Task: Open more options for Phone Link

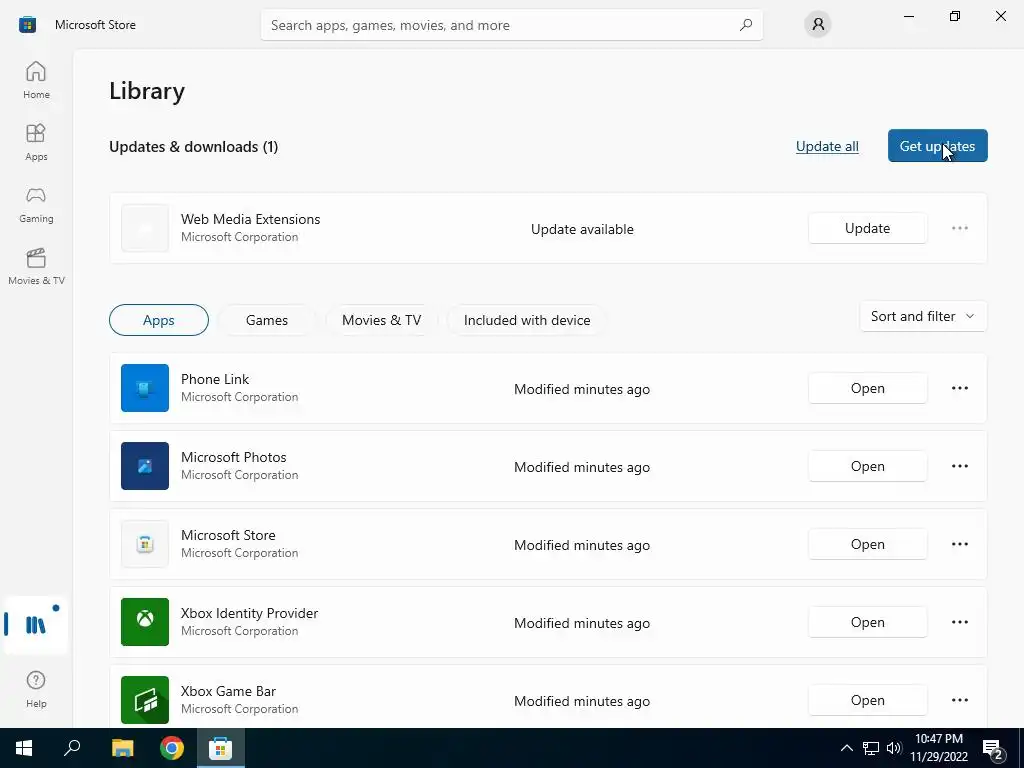Action: (x=960, y=388)
